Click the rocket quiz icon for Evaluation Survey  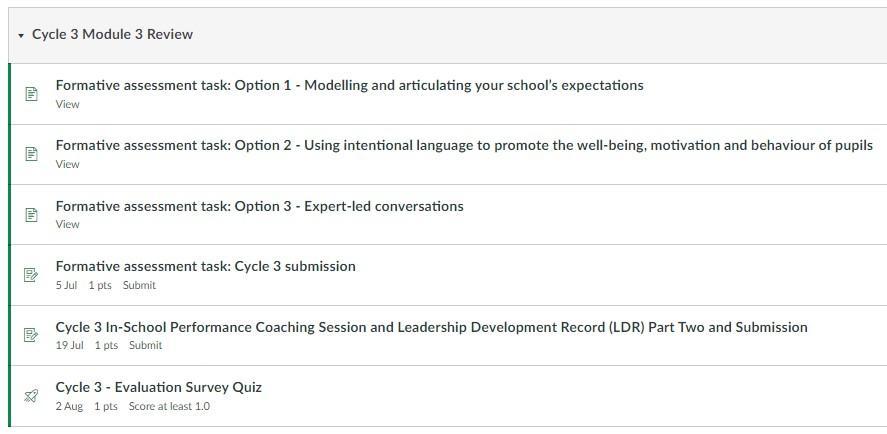(31, 396)
